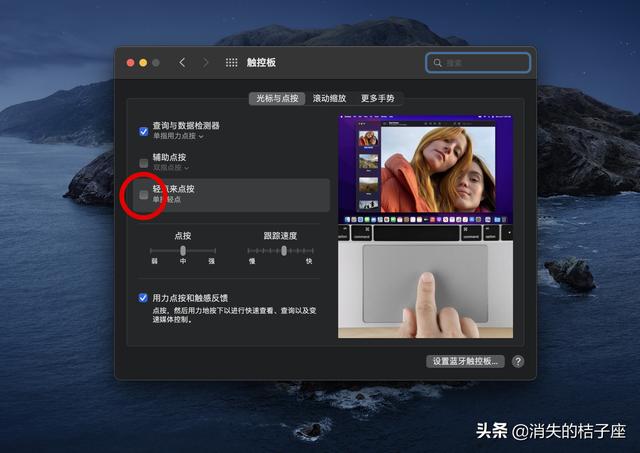The width and height of the screenshot is (640, 453).
Task: Toggle the 查询与数据检测器 checkbox
Action: [144, 131]
